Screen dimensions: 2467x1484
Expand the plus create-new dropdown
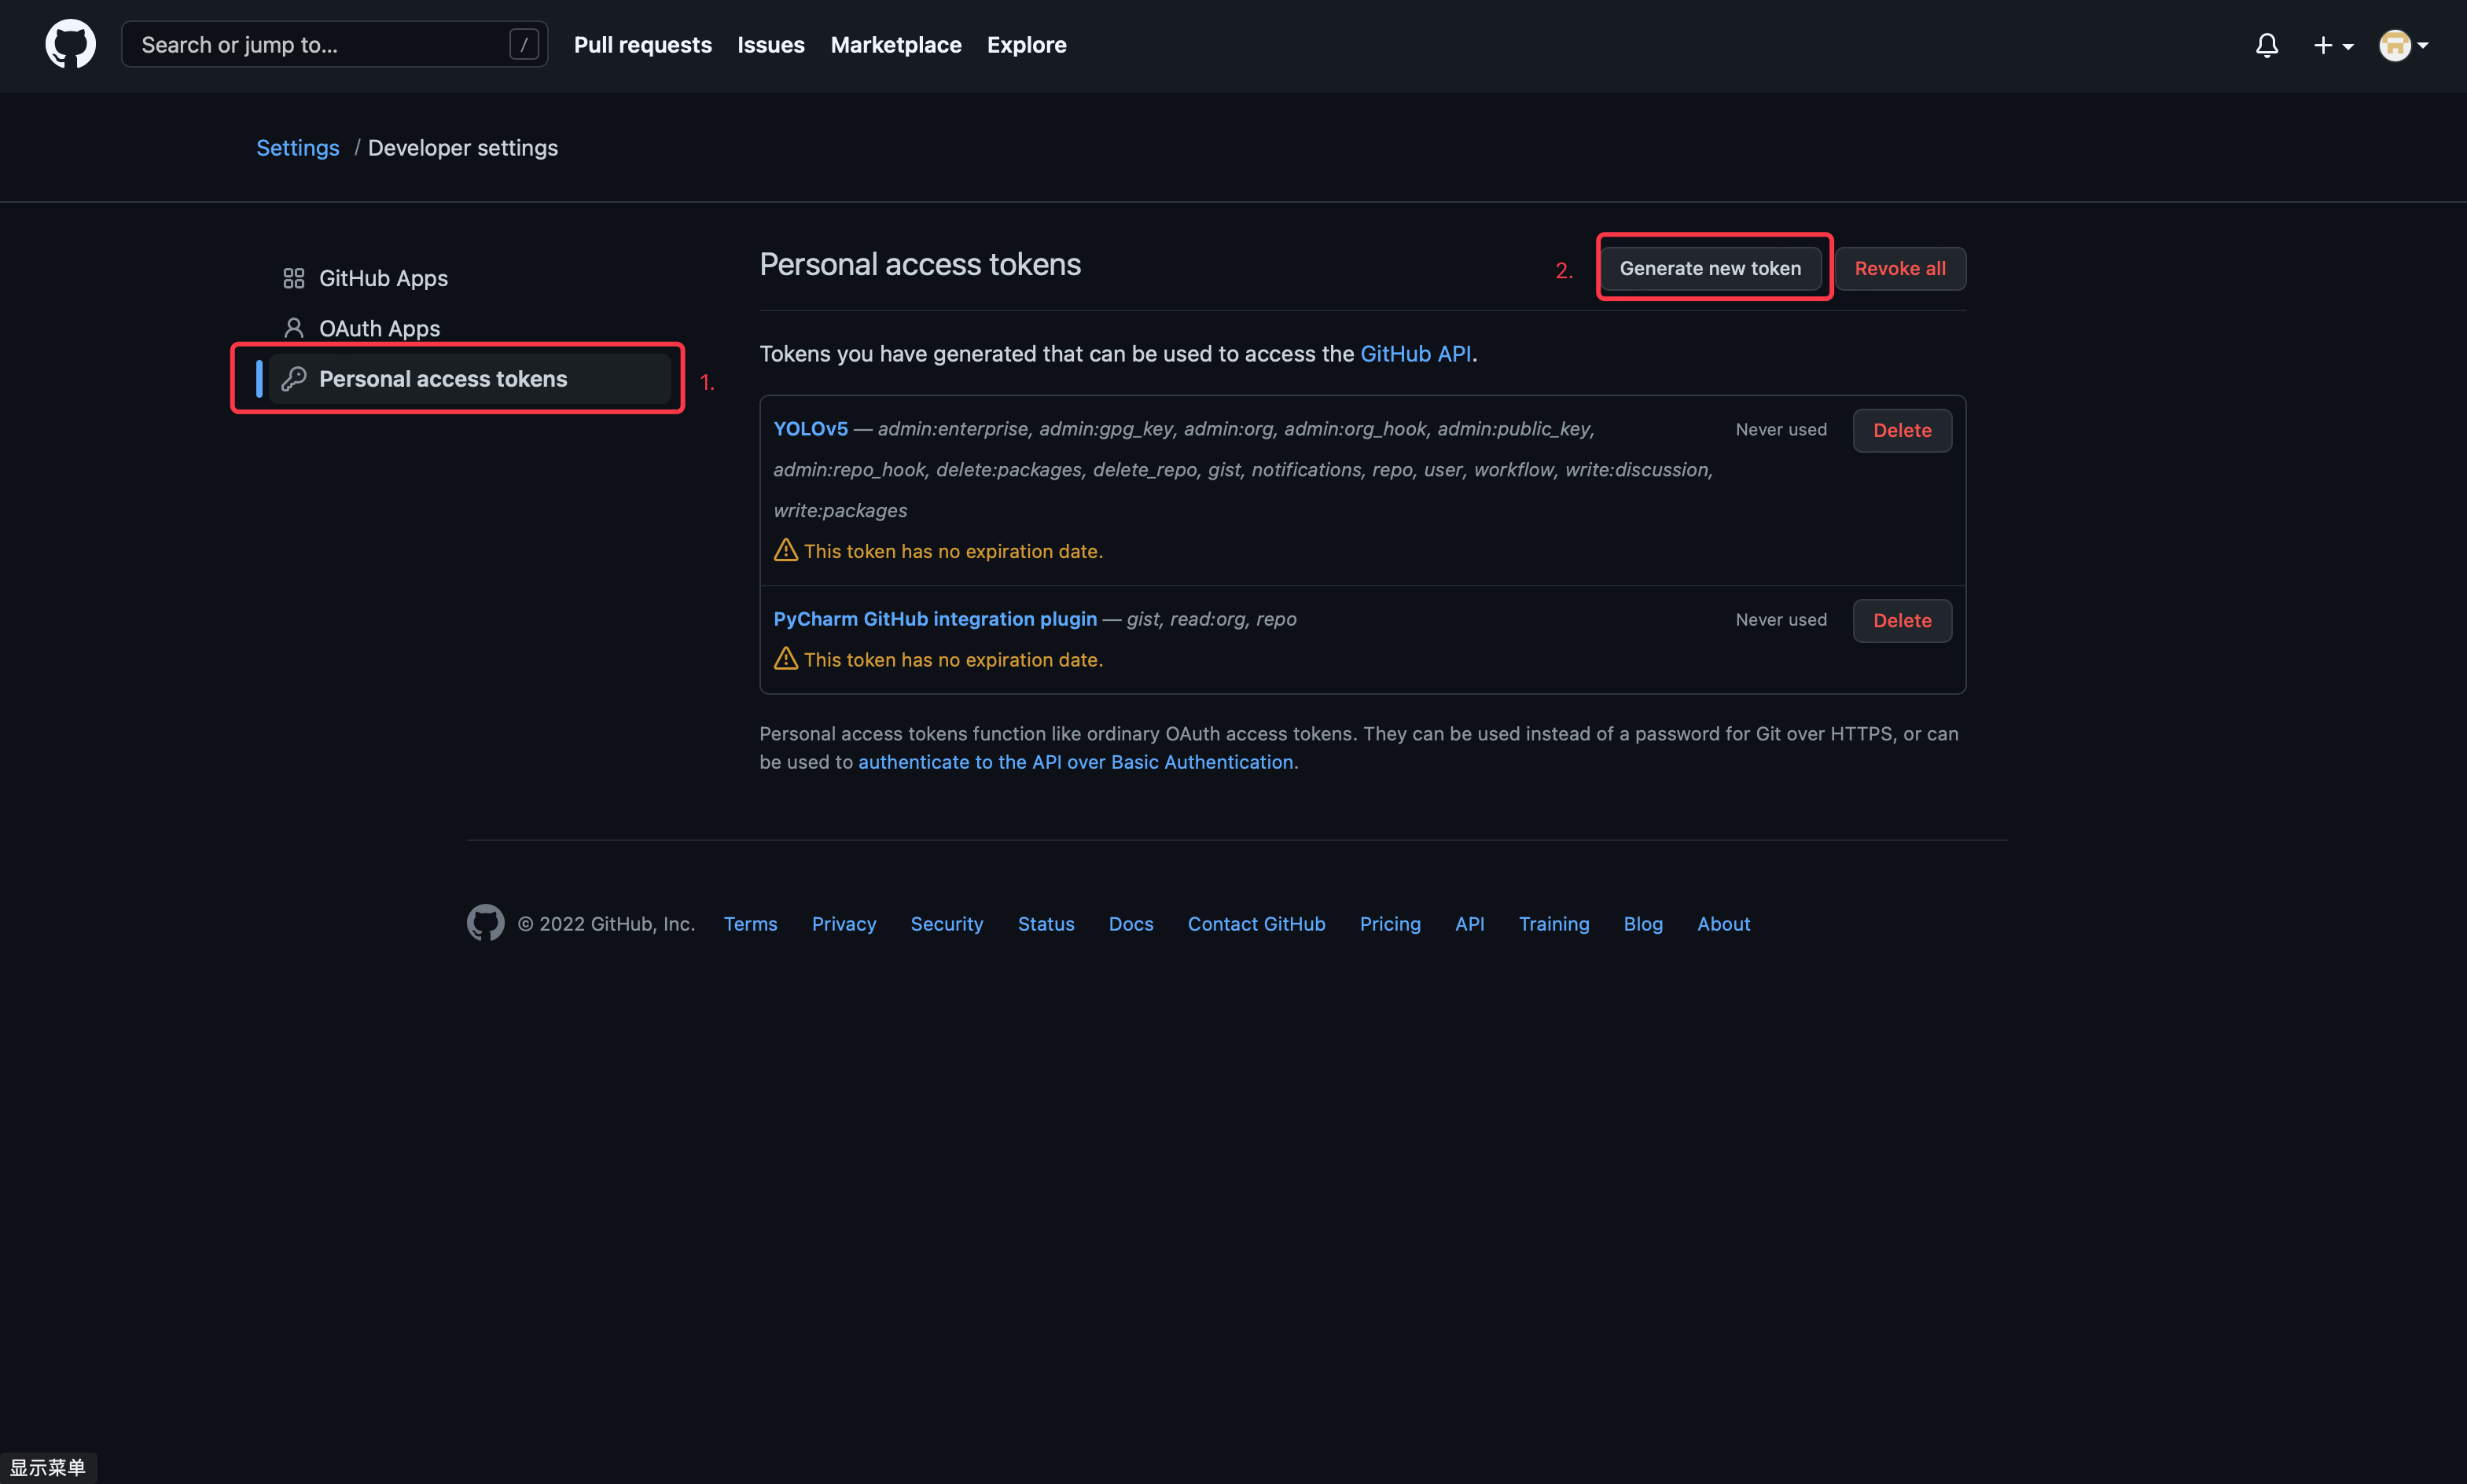point(2332,45)
